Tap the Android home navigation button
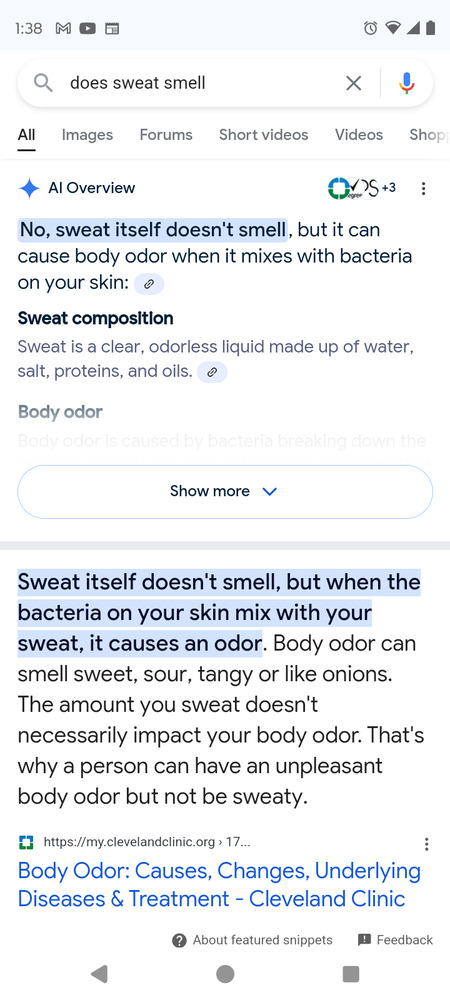 [225, 974]
